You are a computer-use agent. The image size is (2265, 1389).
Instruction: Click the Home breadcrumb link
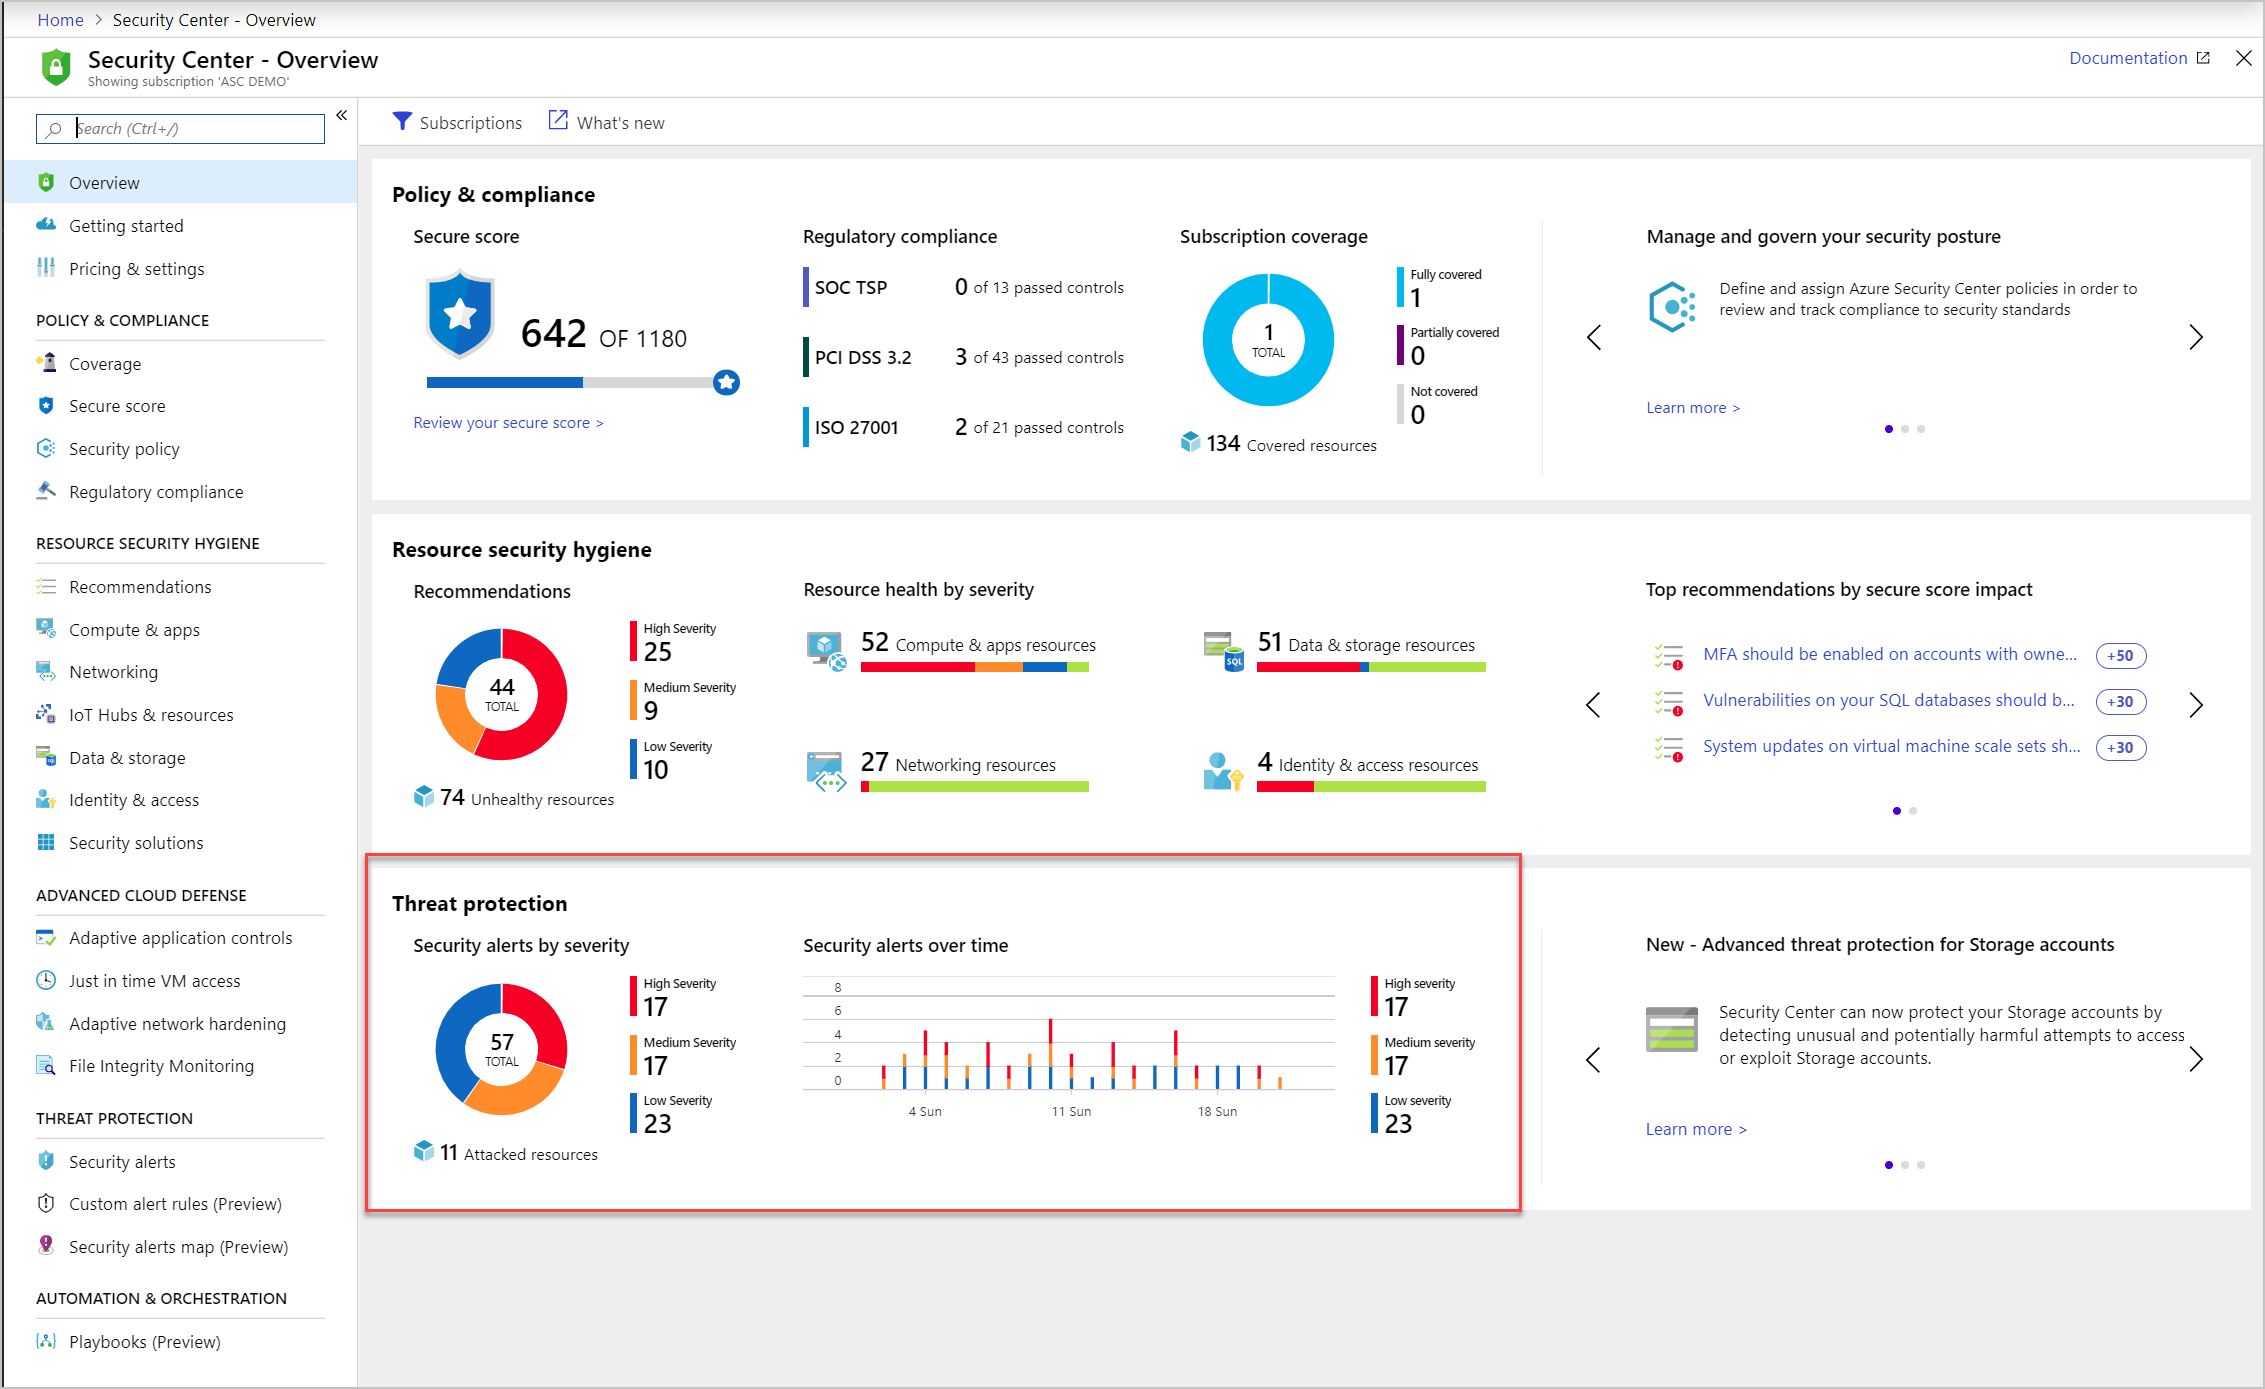click(60, 20)
